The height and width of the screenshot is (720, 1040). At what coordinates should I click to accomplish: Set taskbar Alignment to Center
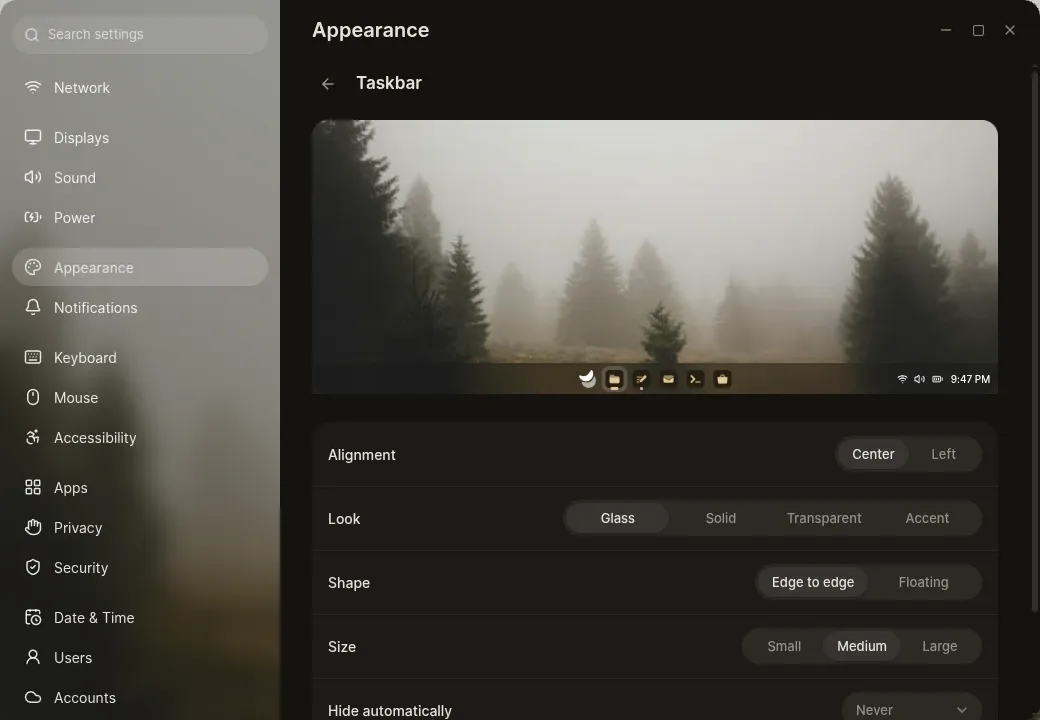[873, 454]
